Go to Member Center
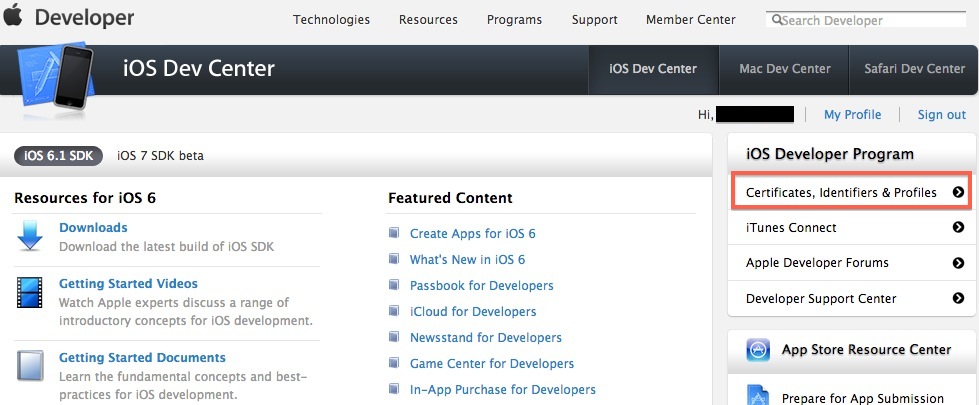 point(691,20)
